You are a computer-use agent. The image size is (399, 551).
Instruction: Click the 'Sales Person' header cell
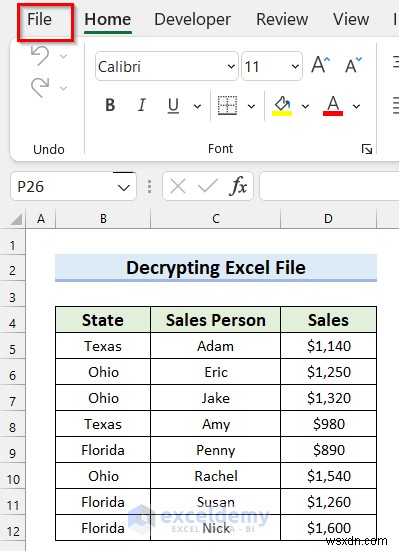pyautogui.click(x=215, y=320)
